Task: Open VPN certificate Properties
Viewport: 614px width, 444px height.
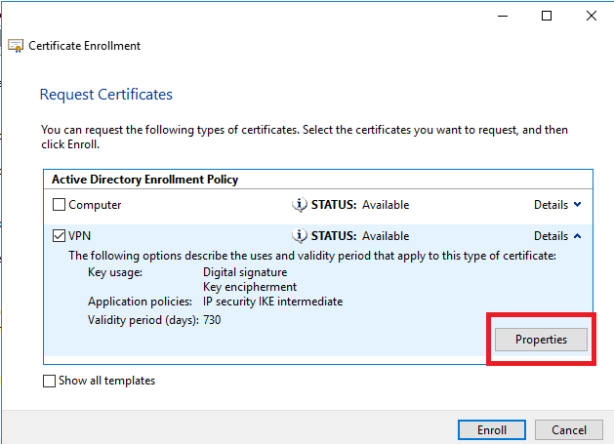Action: tap(541, 339)
